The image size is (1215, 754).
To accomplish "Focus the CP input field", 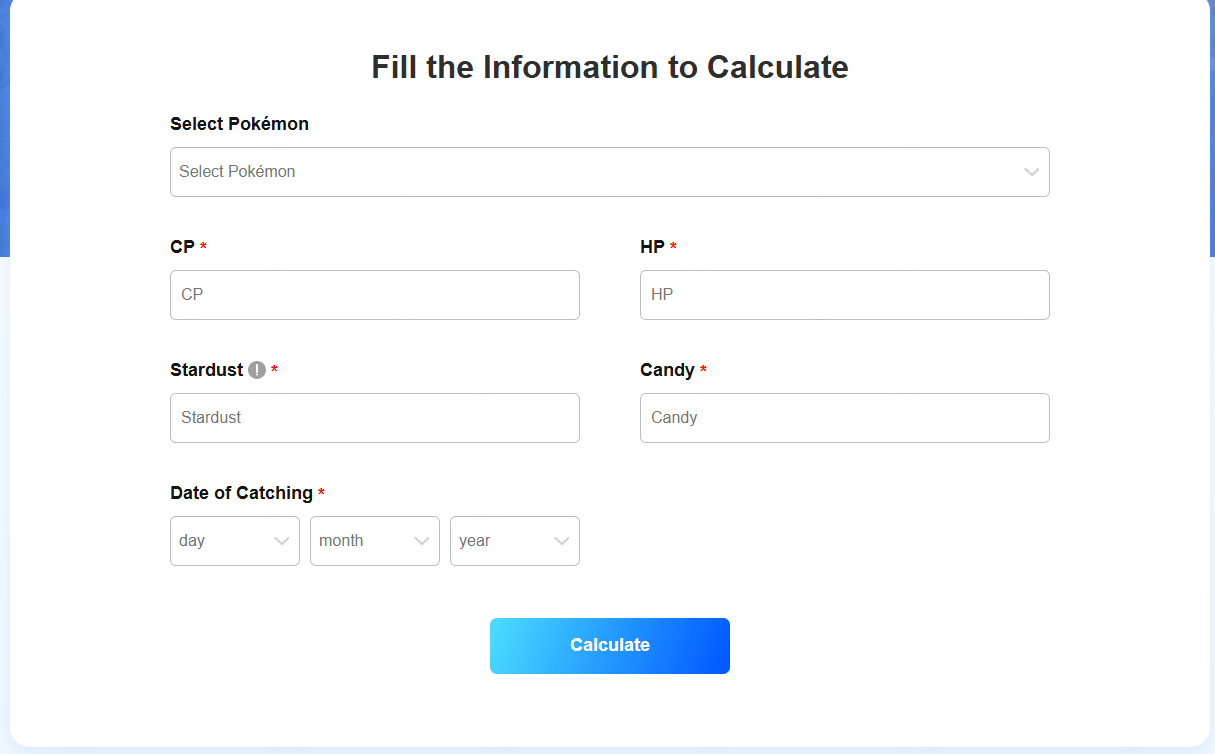I will [375, 295].
